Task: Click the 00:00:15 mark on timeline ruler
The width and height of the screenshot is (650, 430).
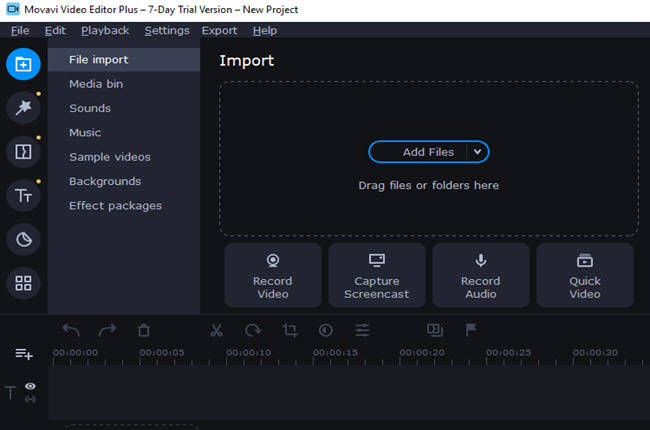Action: pos(335,353)
